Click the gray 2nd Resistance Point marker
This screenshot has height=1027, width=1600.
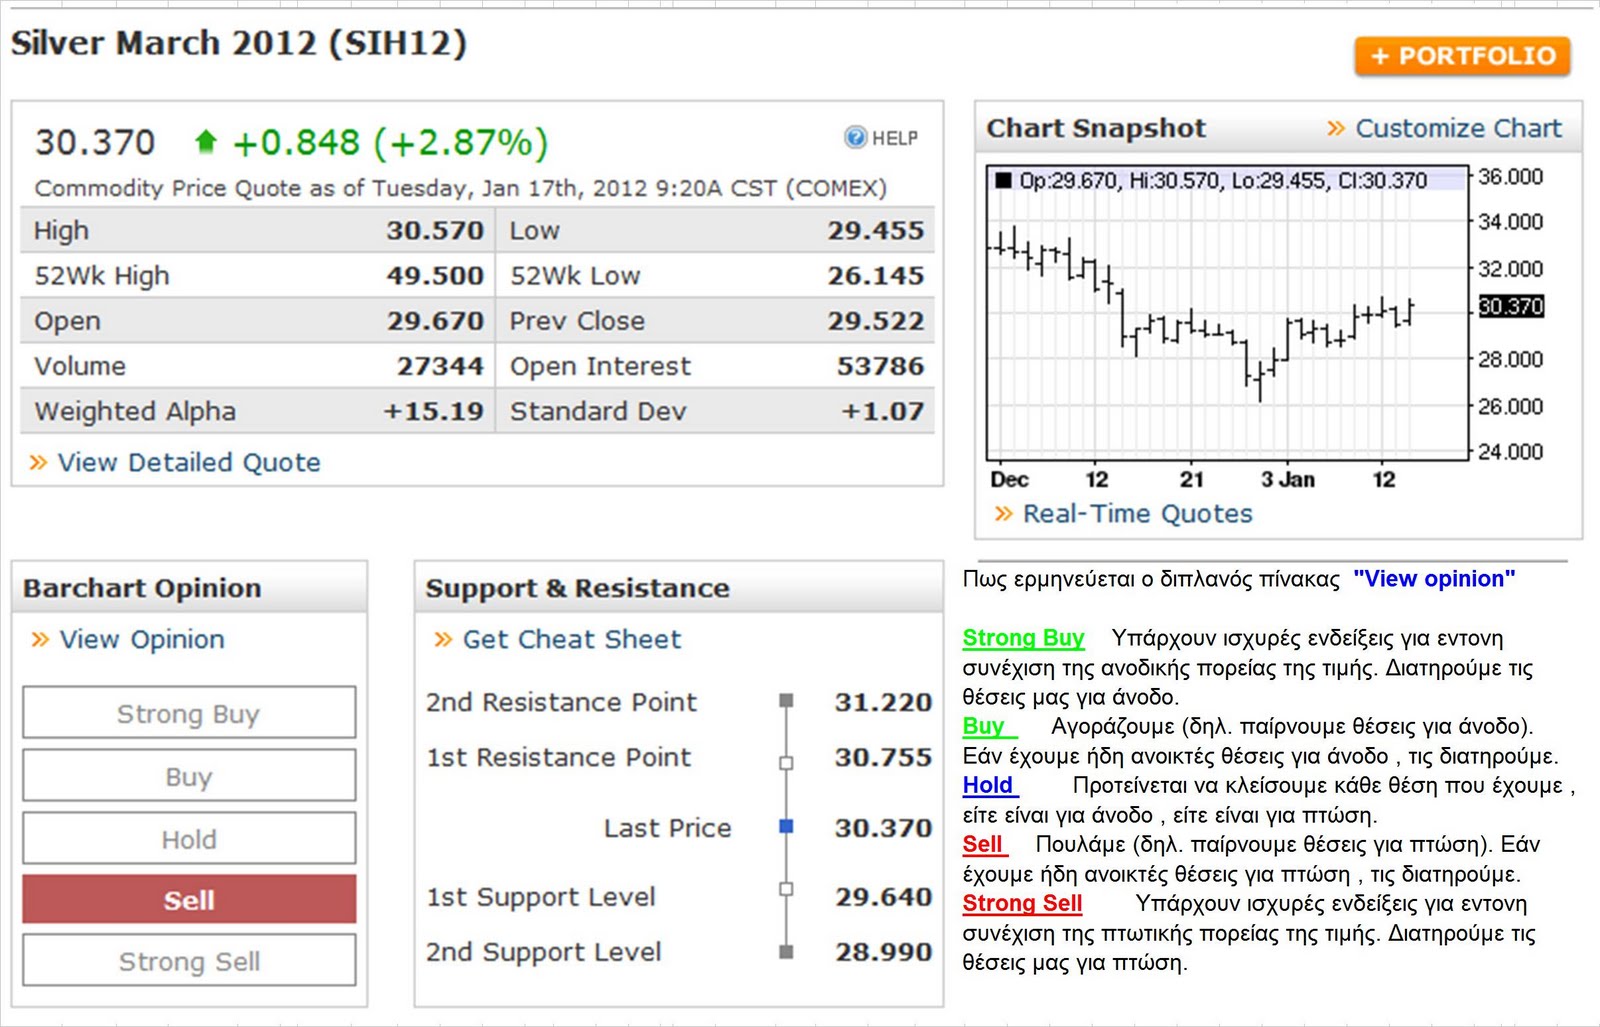coord(786,701)
